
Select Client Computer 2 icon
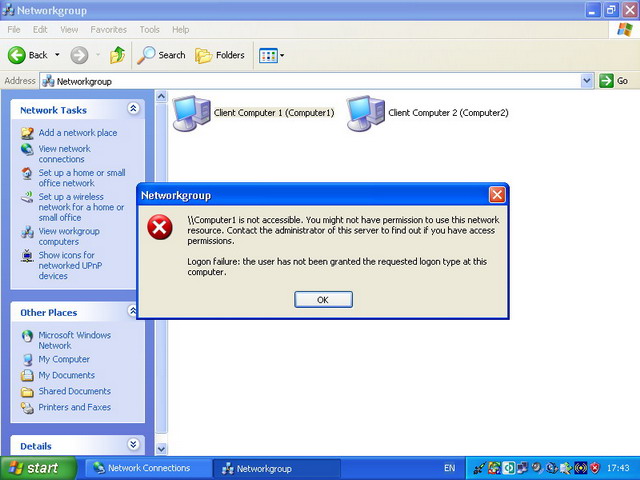365,113
